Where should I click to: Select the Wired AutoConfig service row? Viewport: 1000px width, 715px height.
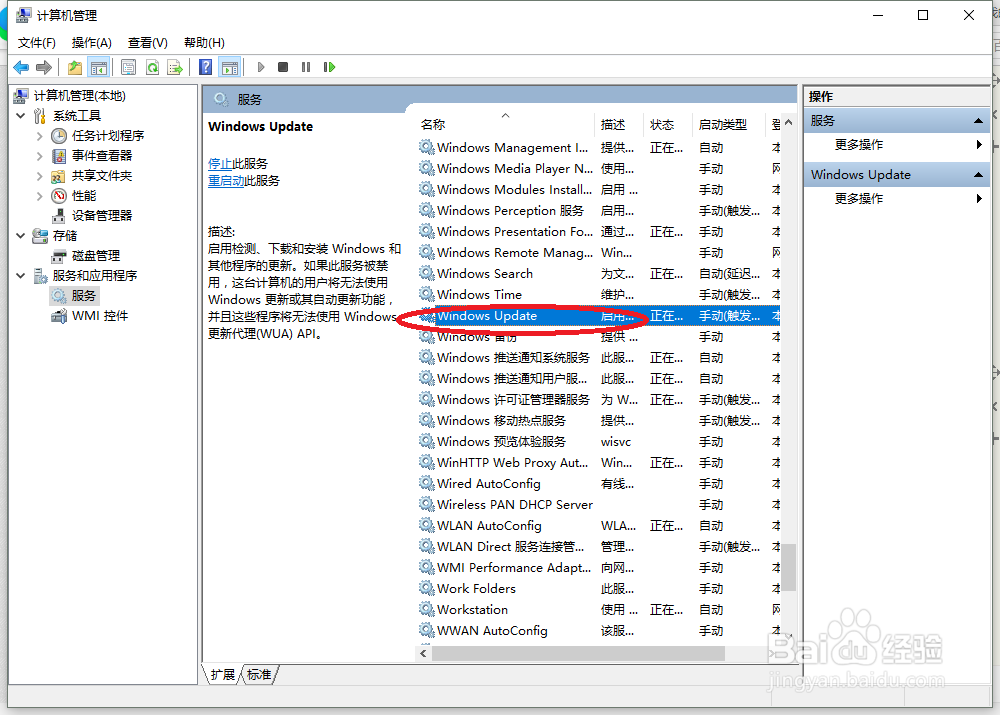[x=598, y=483]
